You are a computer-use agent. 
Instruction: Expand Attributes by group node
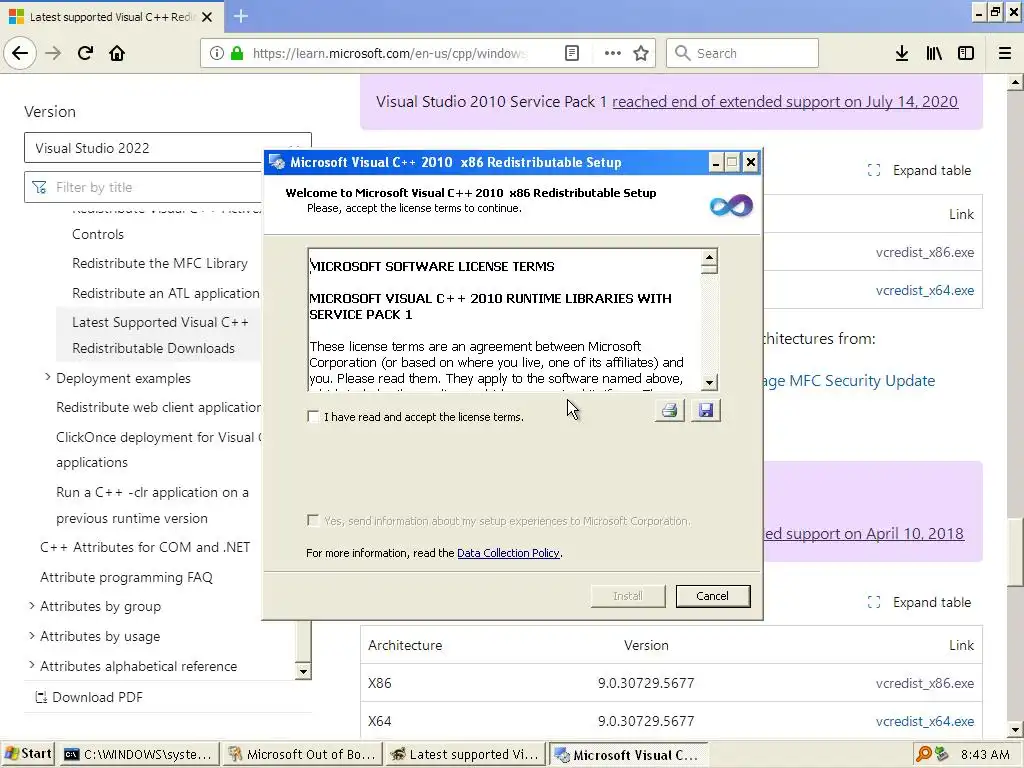coord(31,606)
